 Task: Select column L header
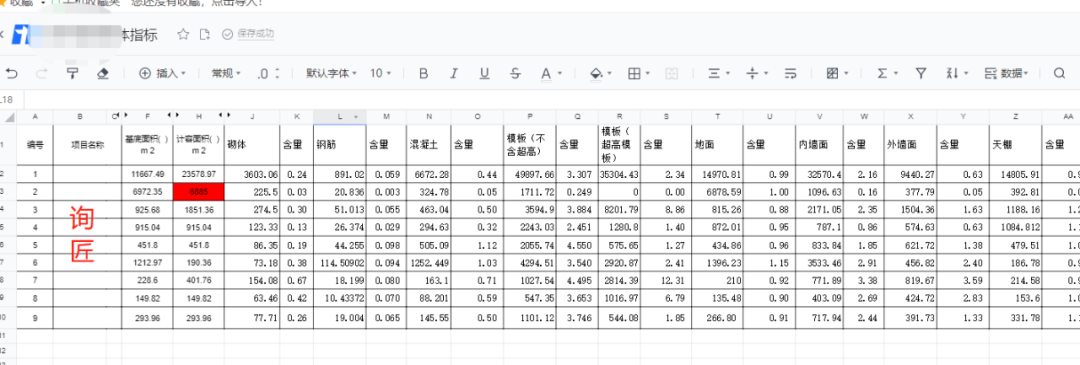pos(340,117)
